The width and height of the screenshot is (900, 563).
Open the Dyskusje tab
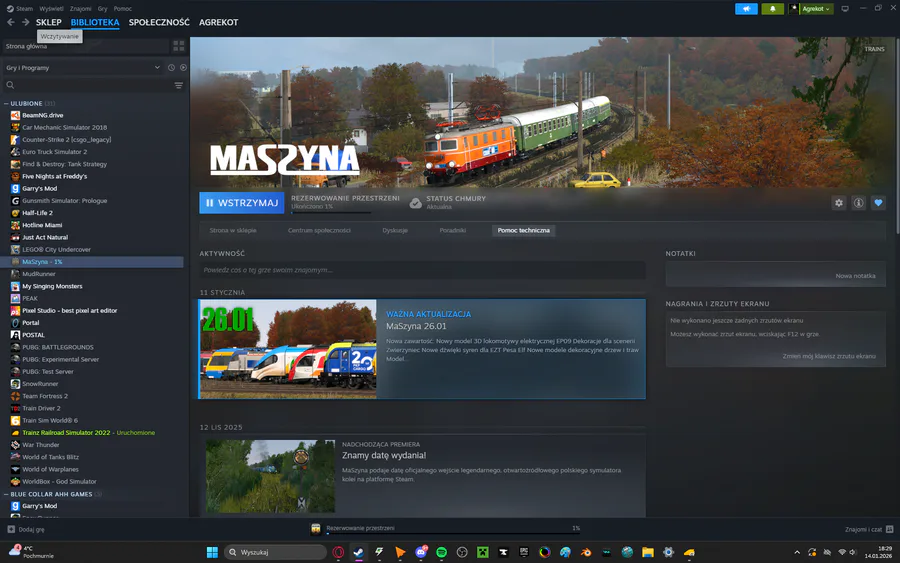(395, 230)
